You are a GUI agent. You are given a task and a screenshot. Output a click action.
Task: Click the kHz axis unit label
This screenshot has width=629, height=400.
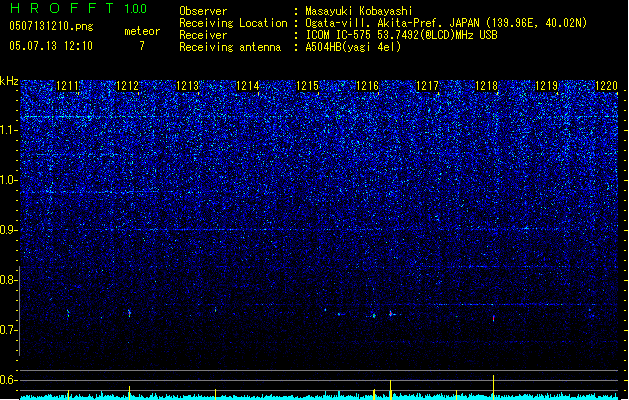click(x=9, y=81)
